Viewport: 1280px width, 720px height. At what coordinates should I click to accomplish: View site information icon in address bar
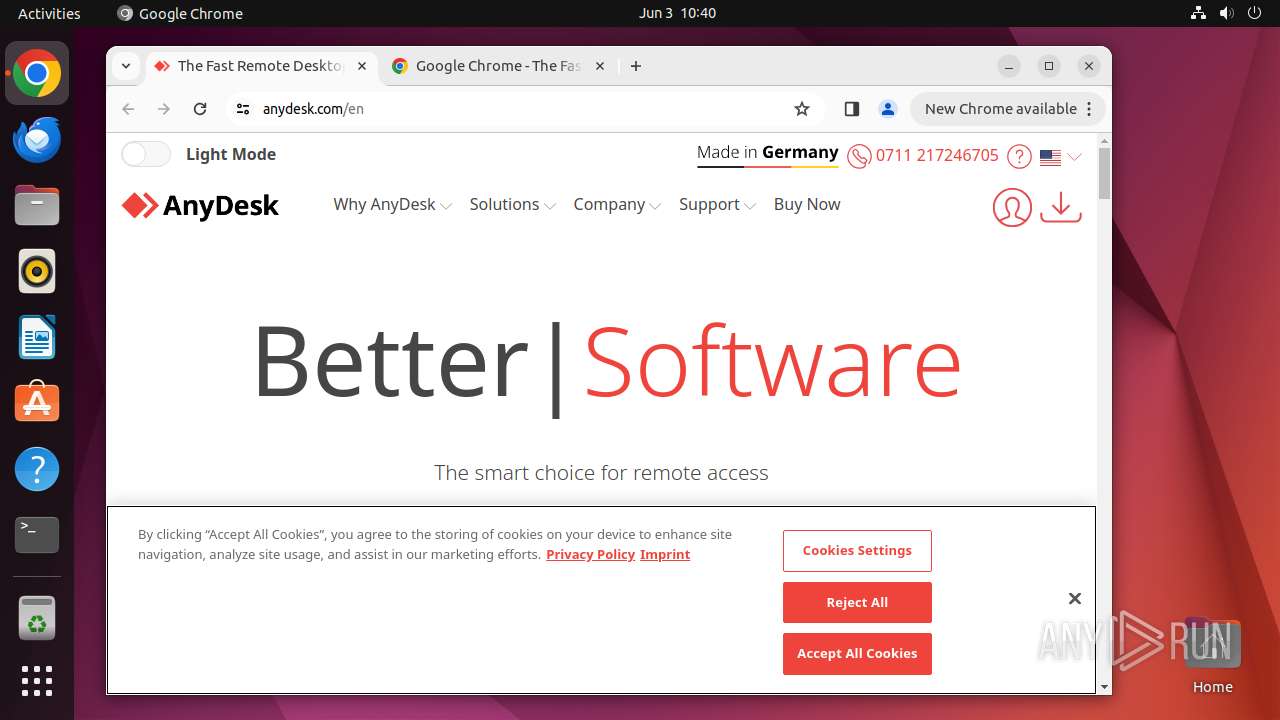click(x=243, y=109)
